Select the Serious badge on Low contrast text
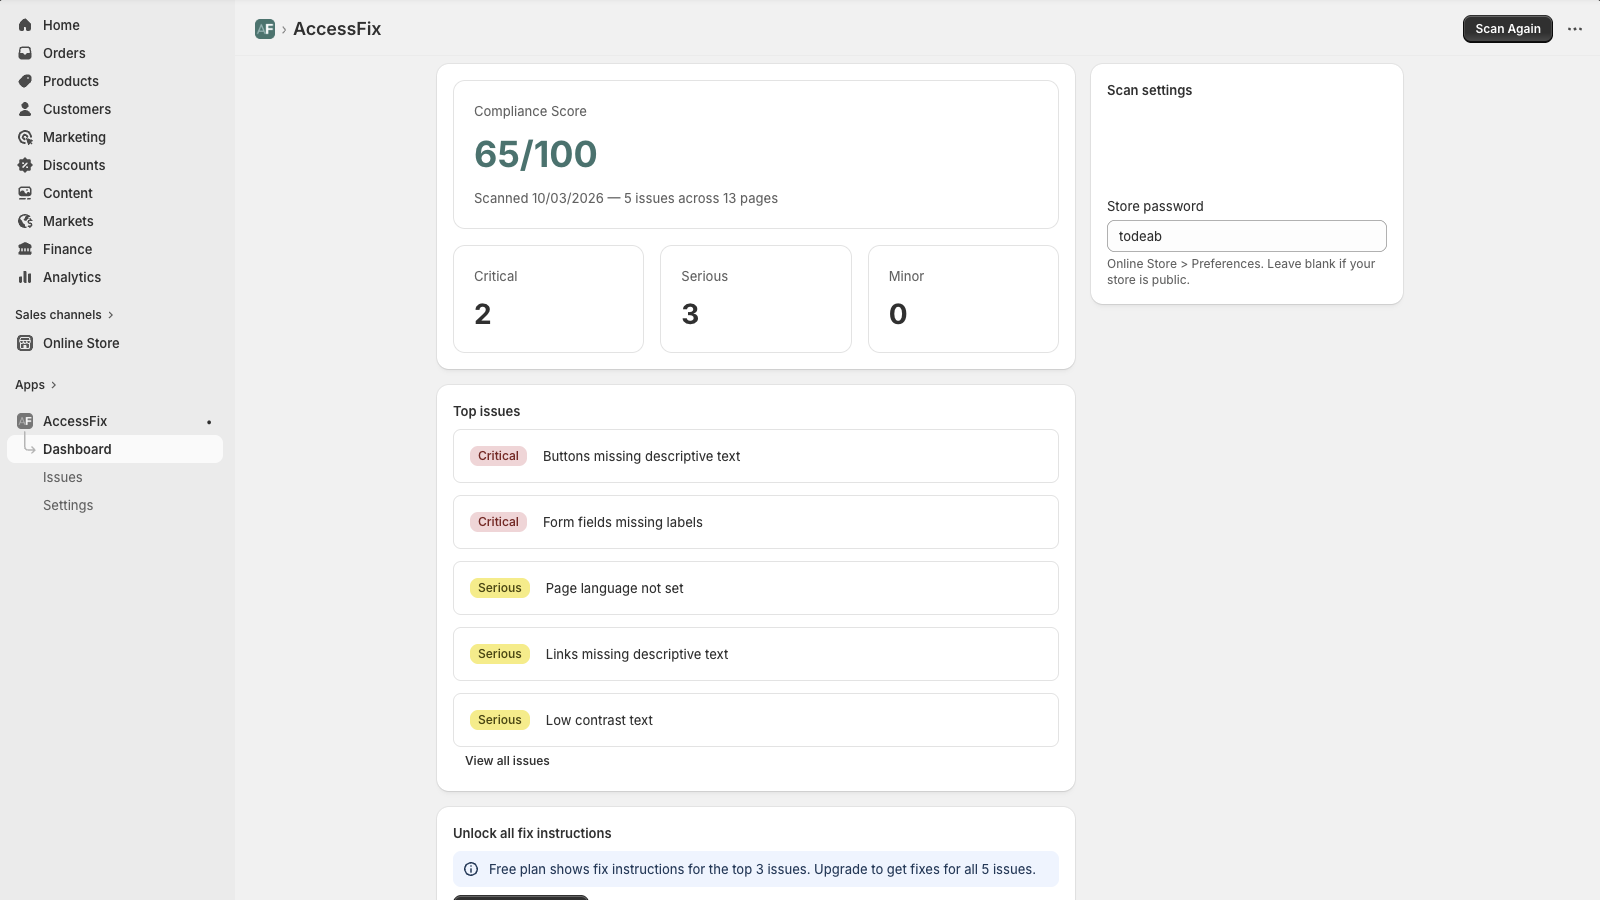Image resolution: width=1600 pixels, height=900 pixels. (499, 720)
